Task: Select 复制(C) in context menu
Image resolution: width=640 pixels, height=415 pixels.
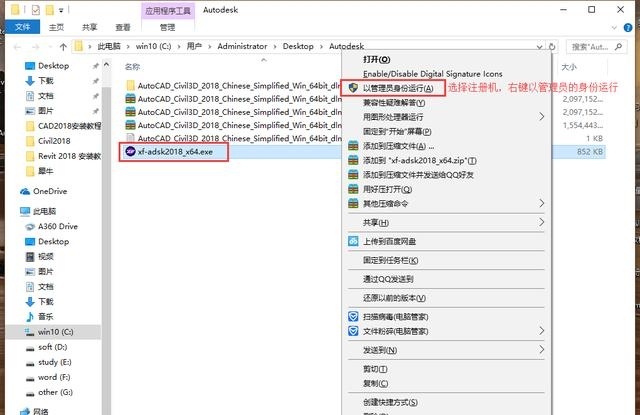Action: (x=376, y=384)
